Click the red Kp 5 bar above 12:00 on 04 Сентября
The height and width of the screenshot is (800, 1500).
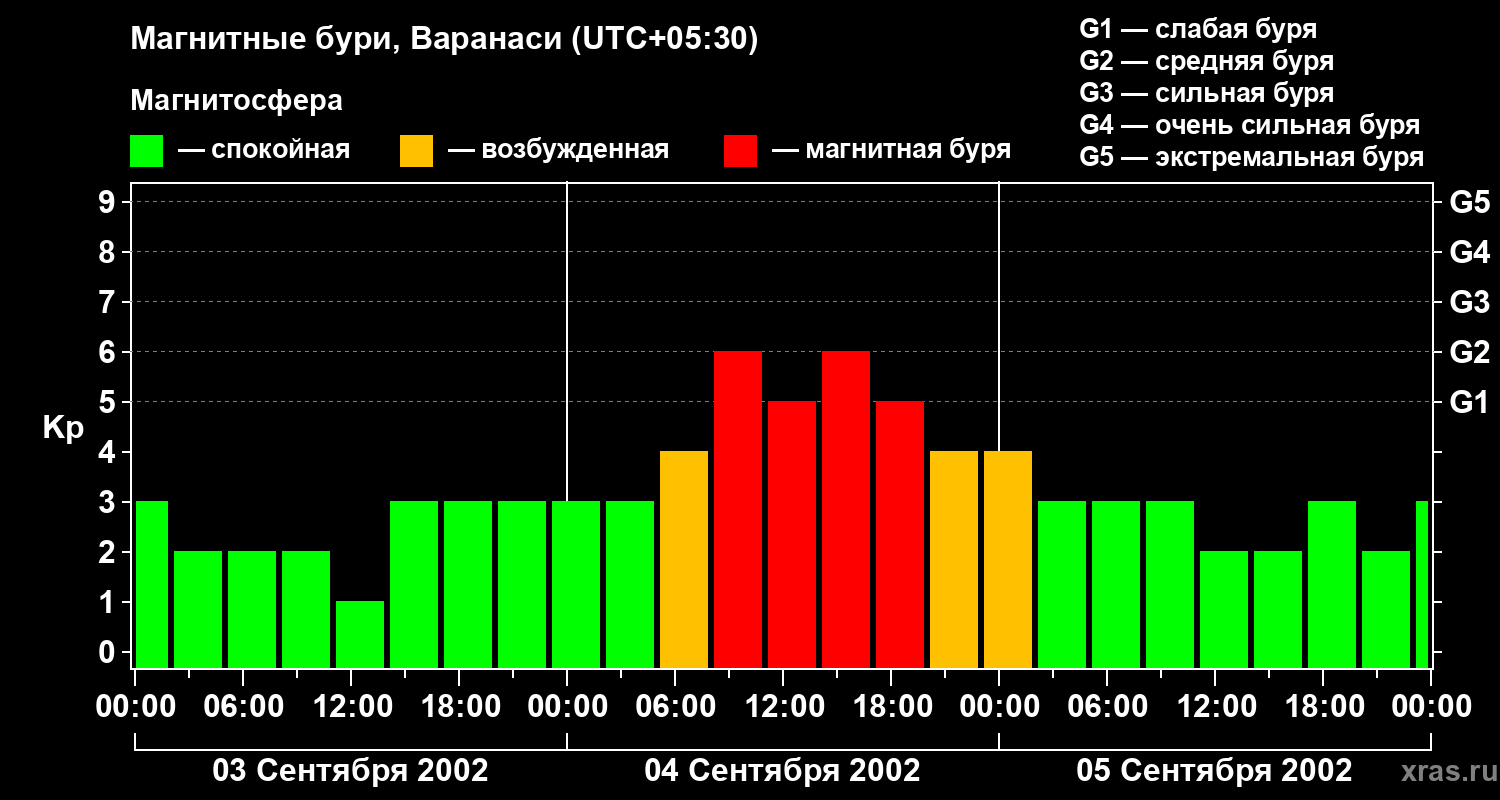coord(792,534)
